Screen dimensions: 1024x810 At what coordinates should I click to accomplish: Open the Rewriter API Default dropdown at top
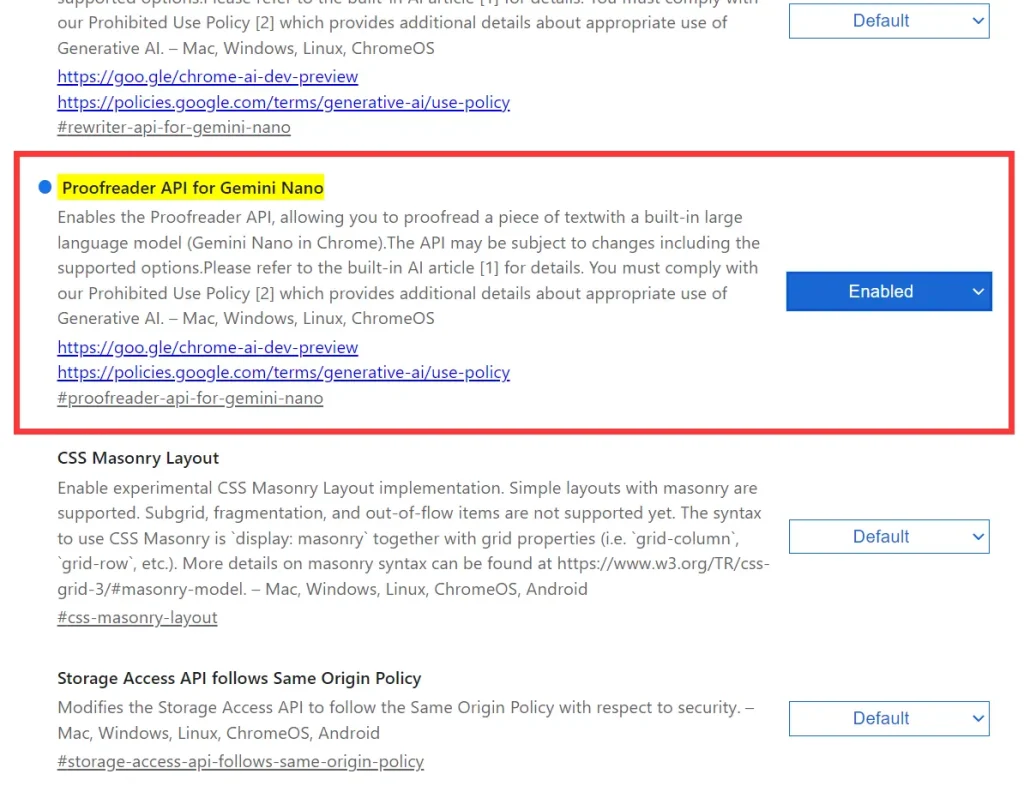pyautogui.click(x=888, y=20)
